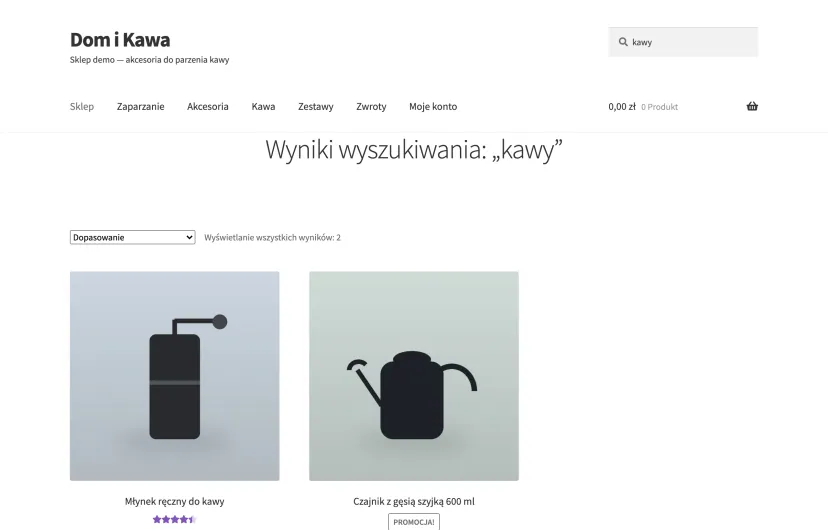Image resolution: width=828 pixels, height=530 pixels.
Task: Go to the Zaparzanie category
Action: (140, 106)
